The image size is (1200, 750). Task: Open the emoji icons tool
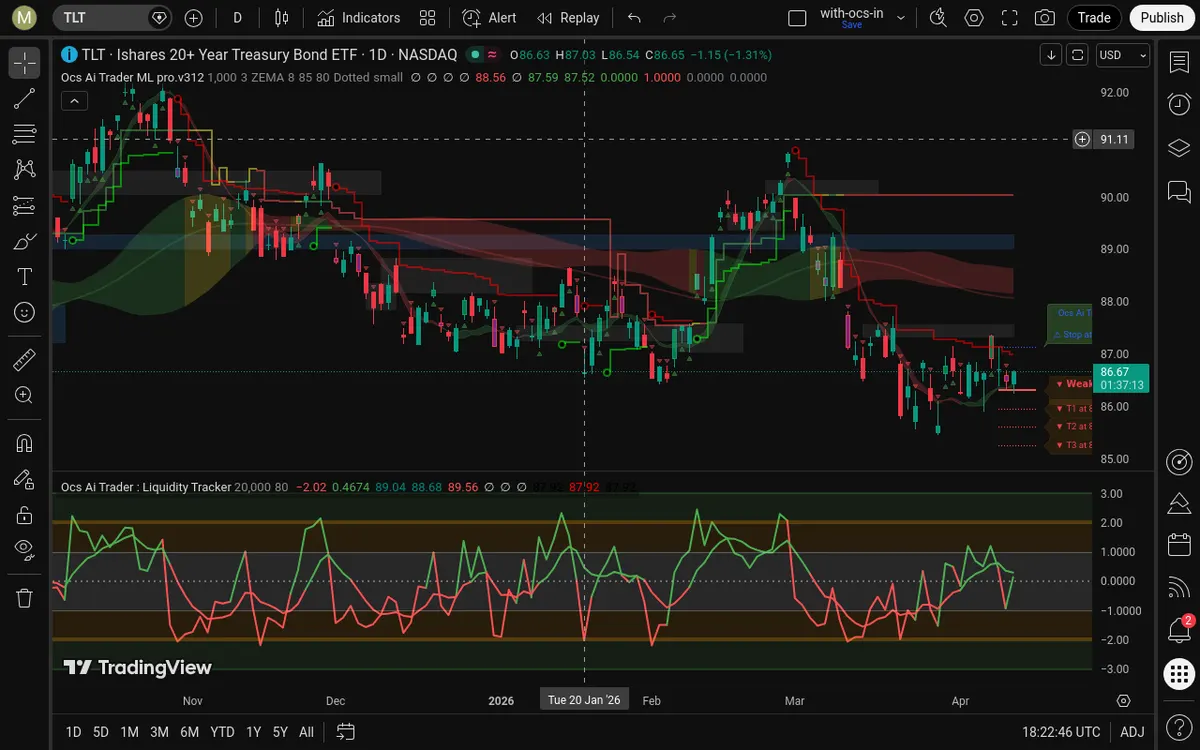pos(25,312)
